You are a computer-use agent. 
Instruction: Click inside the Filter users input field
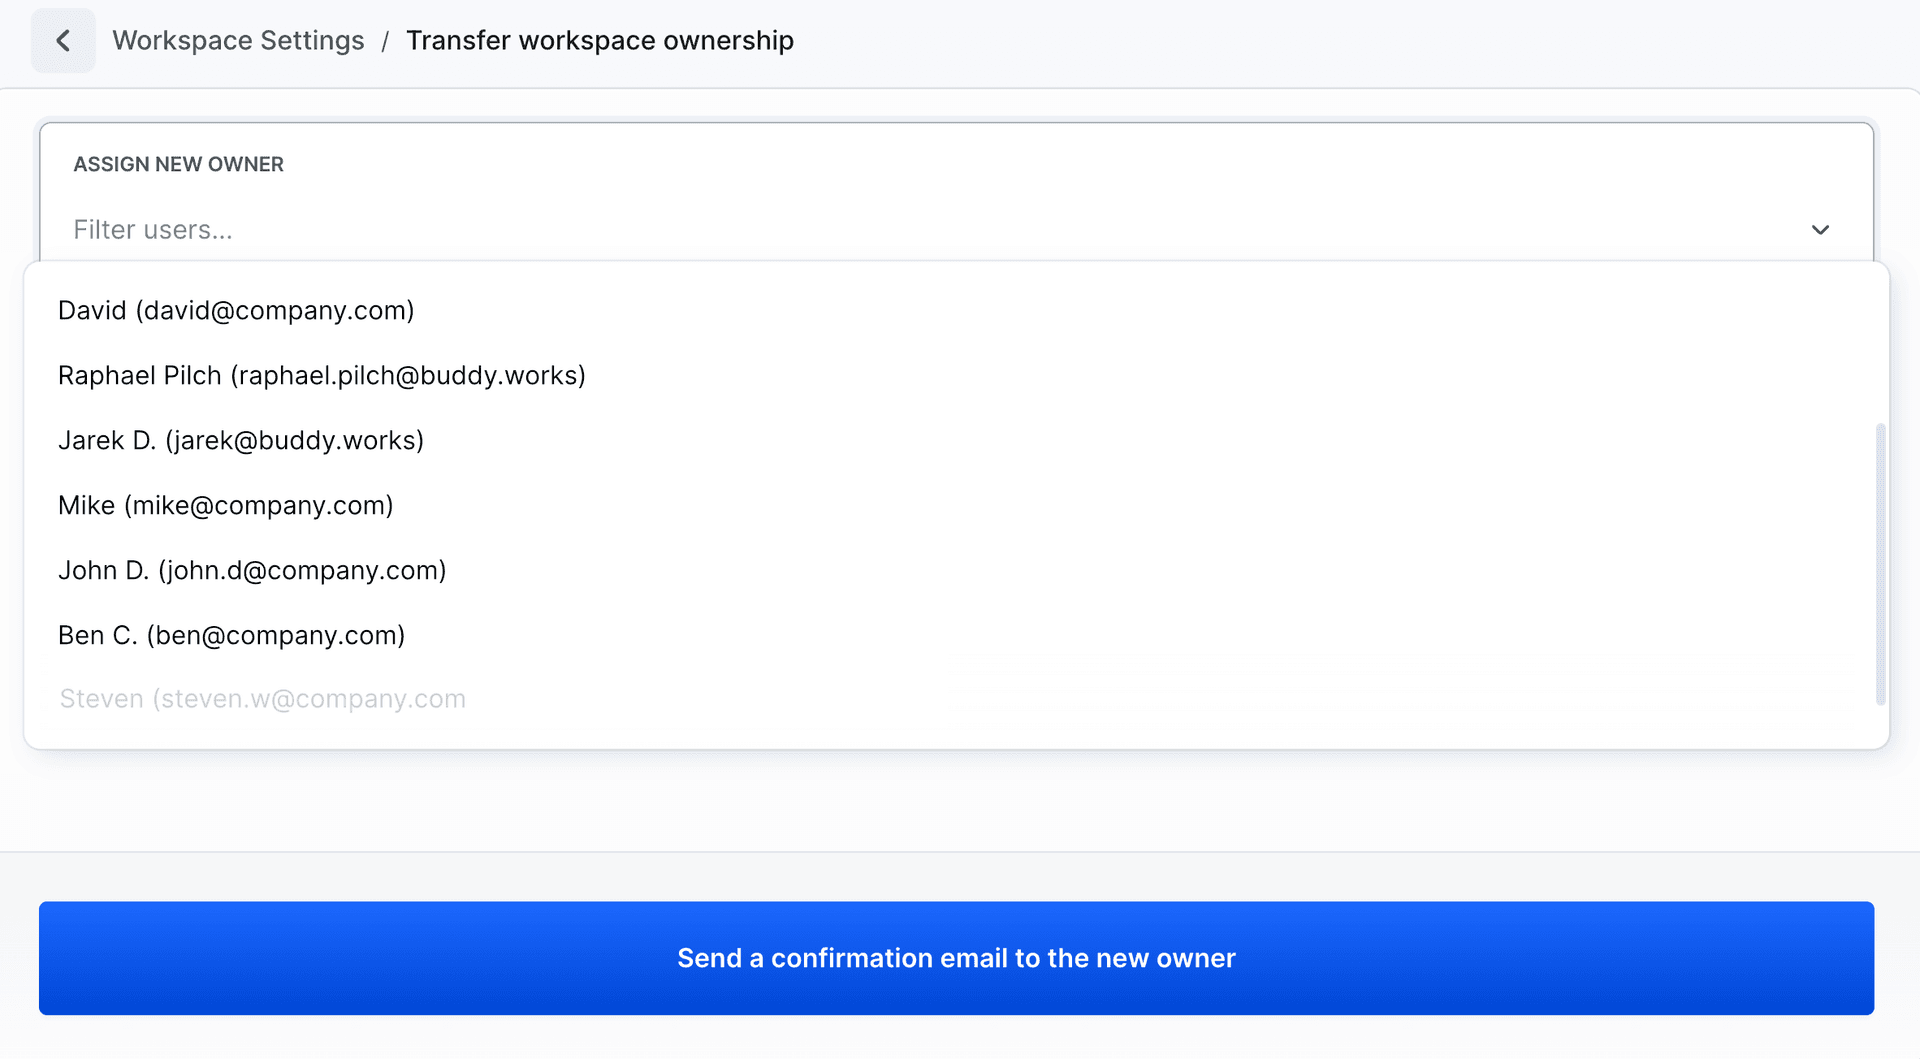tap(400, 229)
